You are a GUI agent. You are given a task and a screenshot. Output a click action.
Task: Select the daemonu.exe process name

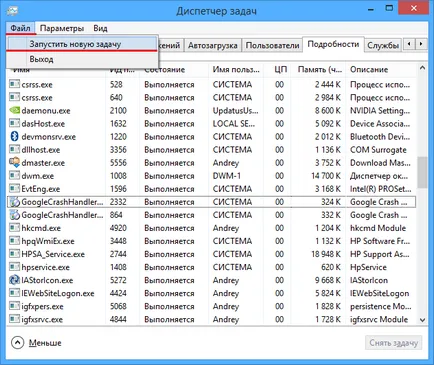pyautogui.click(x=46, y=110)
